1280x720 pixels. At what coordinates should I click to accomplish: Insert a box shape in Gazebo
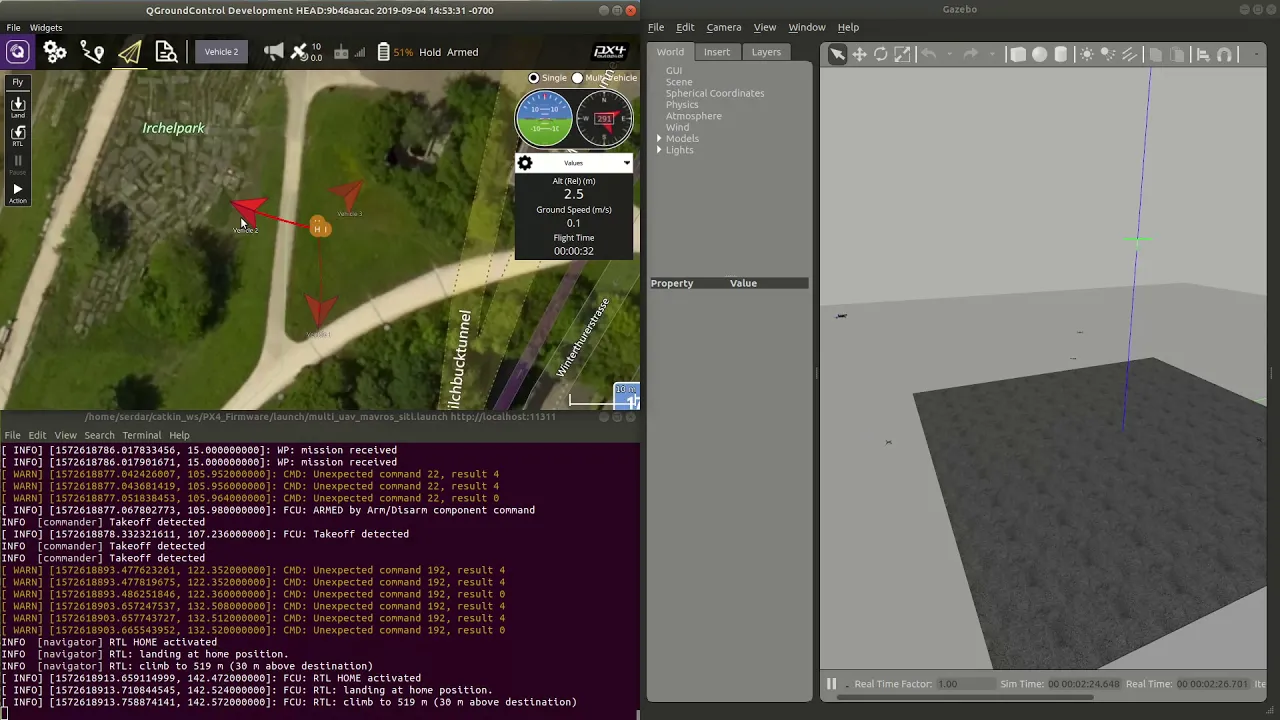point(1018,54)
